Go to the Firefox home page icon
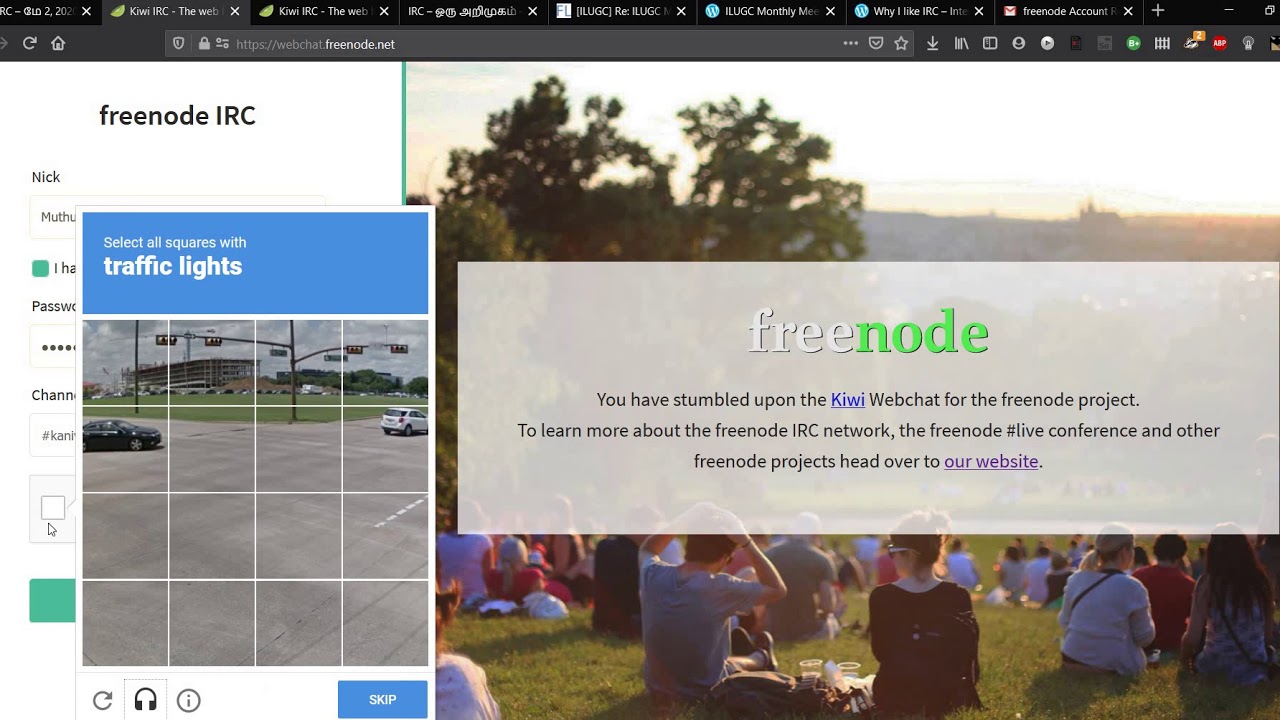 (x=58, y=44)
